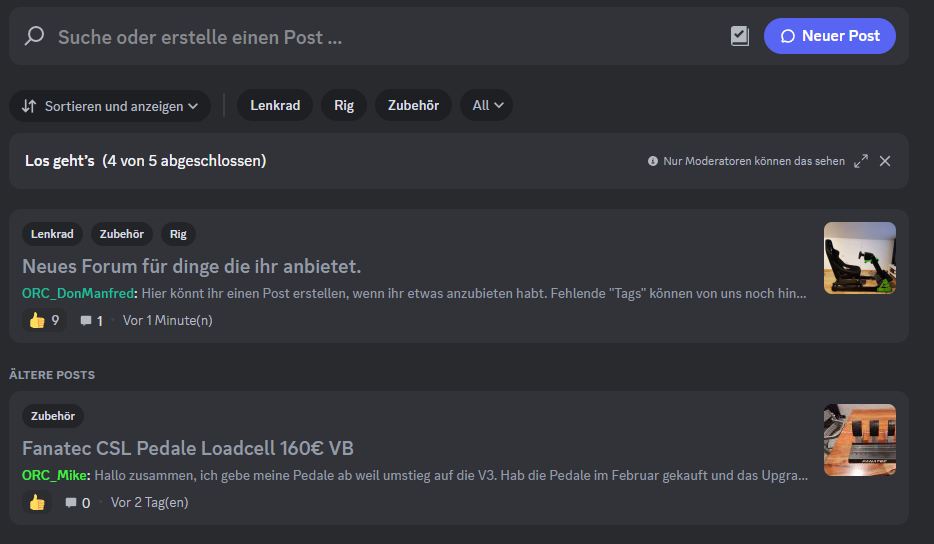Open the Neues Forum für dinge post
The height and width of the screenshot is (544, 934).
pos(191,266)
